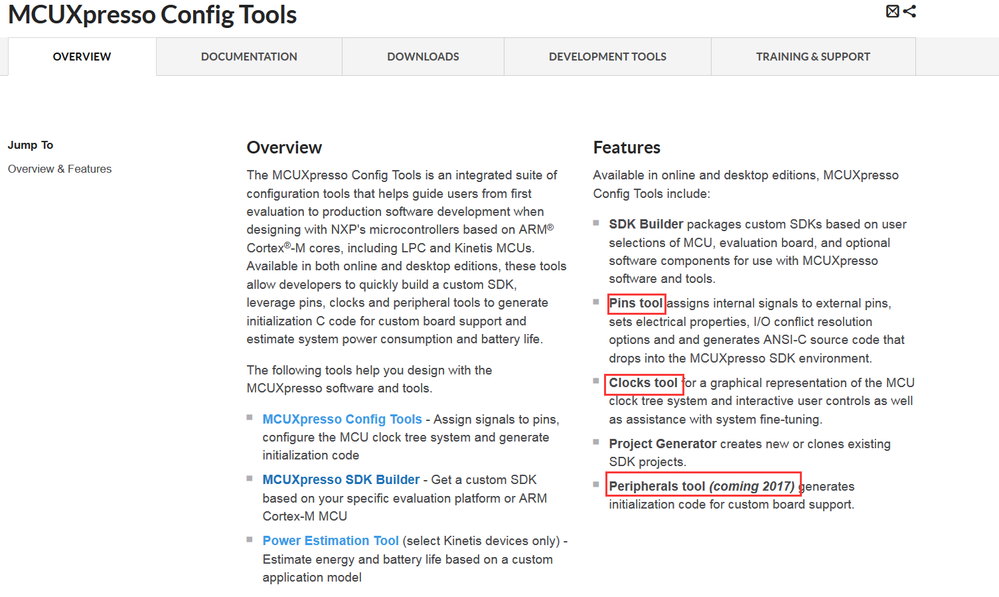Click the share icon
This screenshot has height=597, width=999.
coord(909,12)
